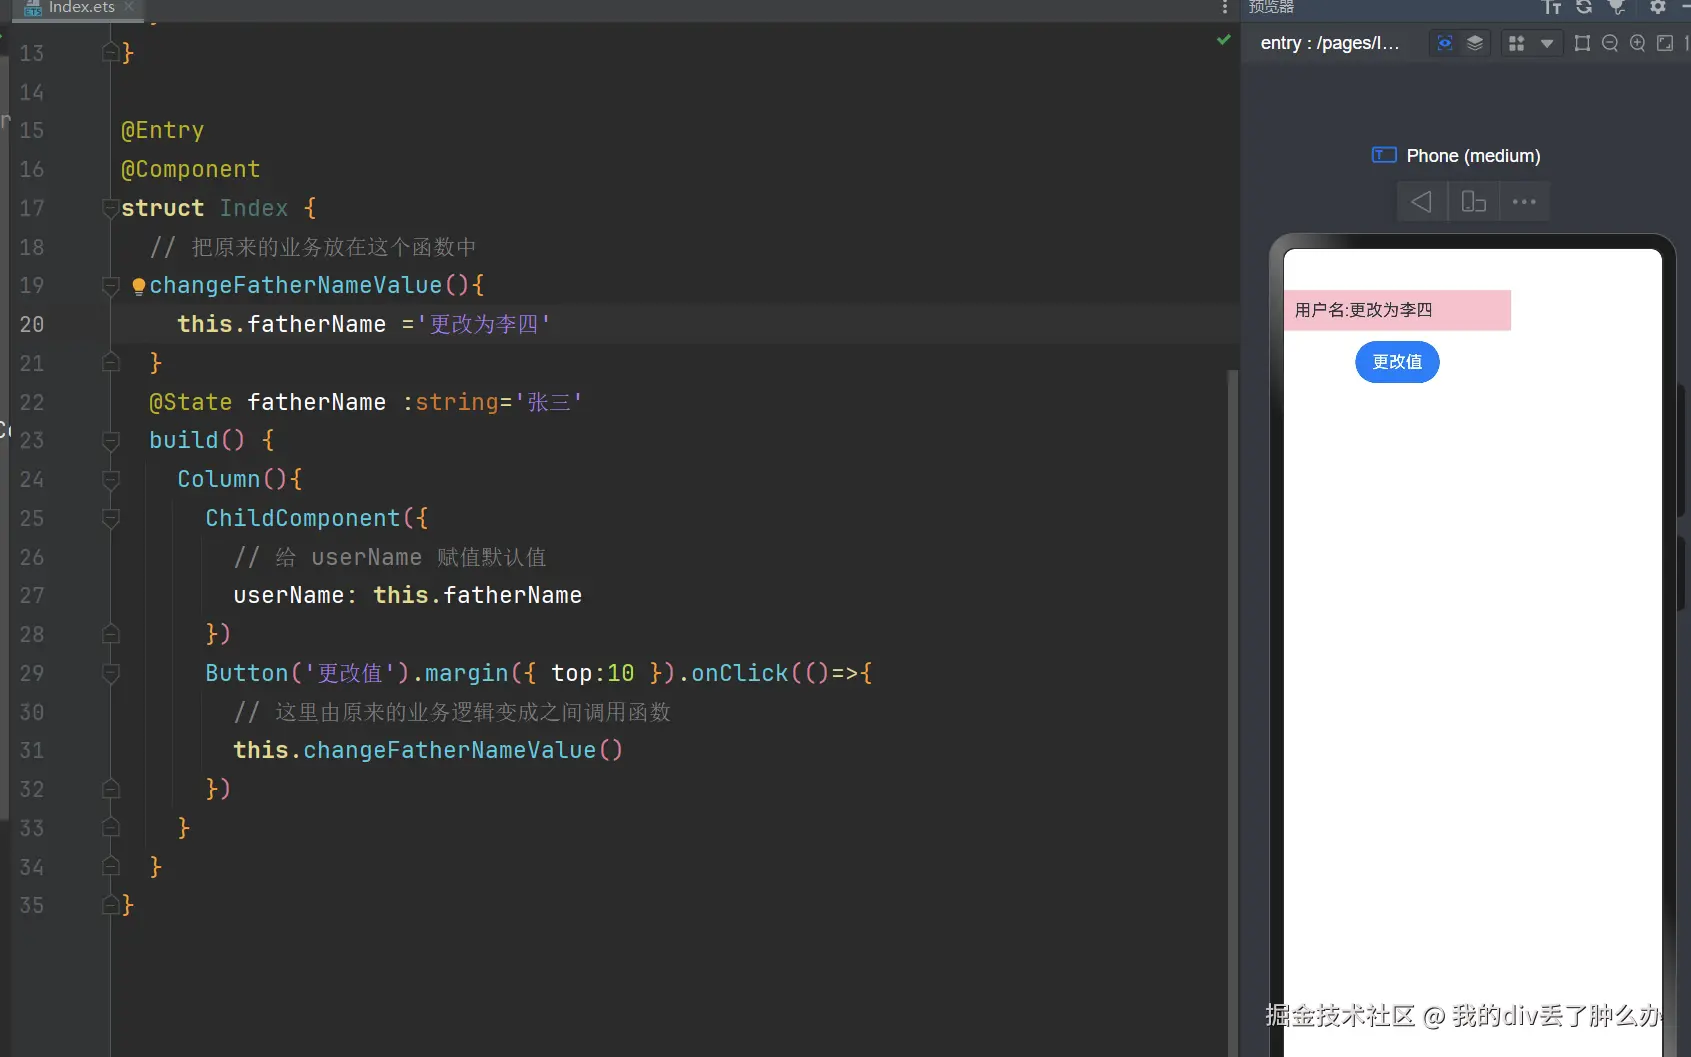Collapse the build() fold on line 23
The width and height of the screenshot is (1691, 1057).
(111, 440)
